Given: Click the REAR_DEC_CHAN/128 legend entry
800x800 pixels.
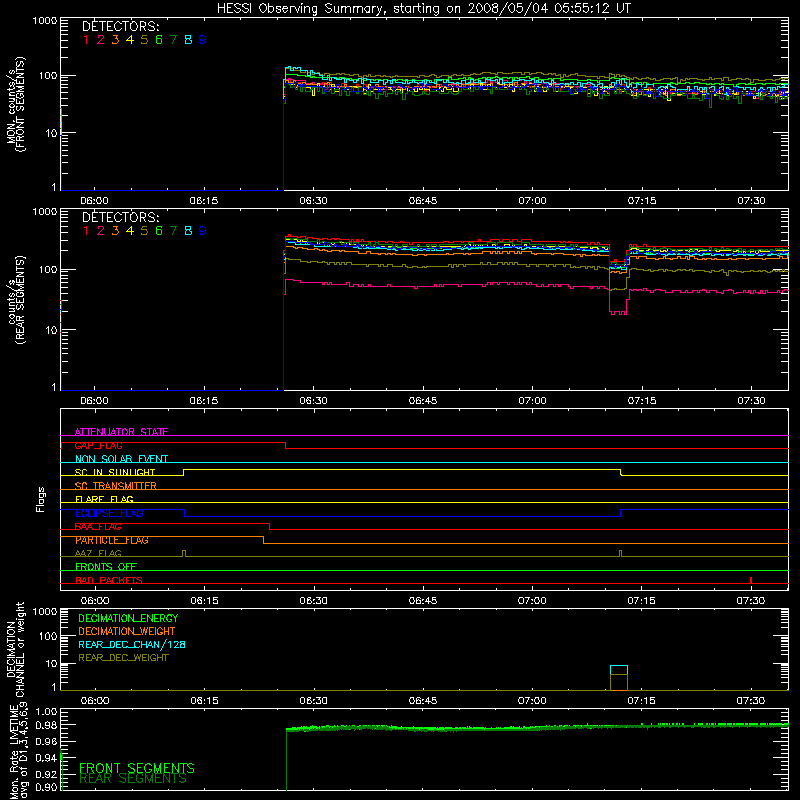Looking at the screenshot, I should (132, 644).
